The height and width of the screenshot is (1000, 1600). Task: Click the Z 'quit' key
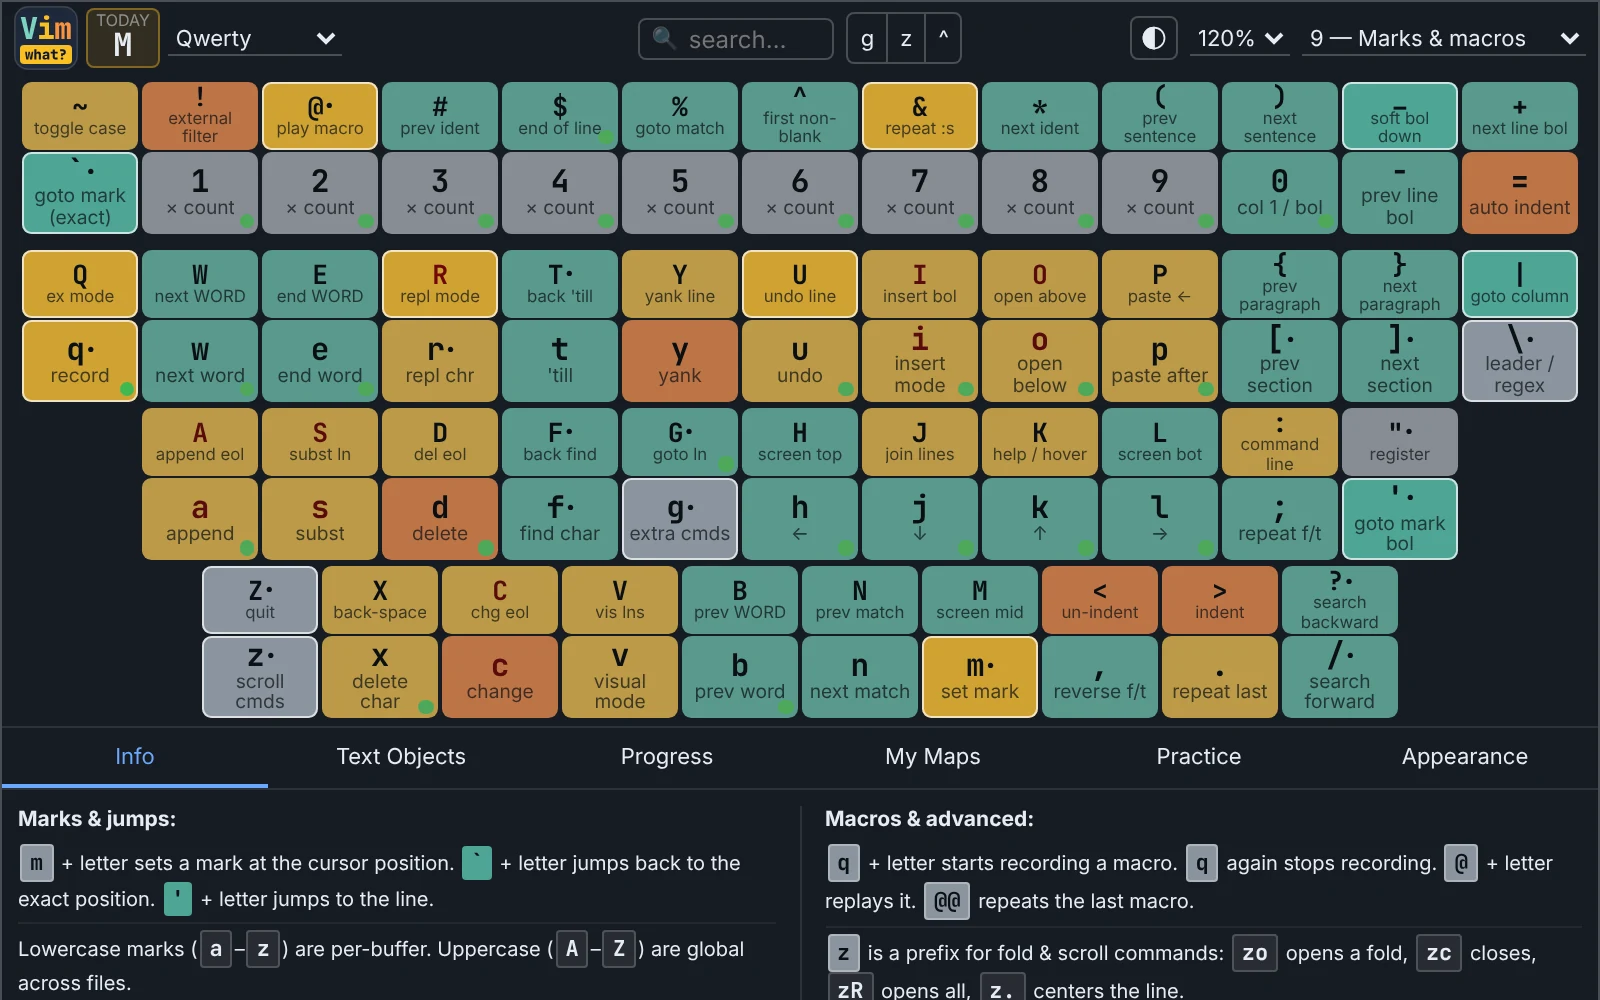point(260,600)
